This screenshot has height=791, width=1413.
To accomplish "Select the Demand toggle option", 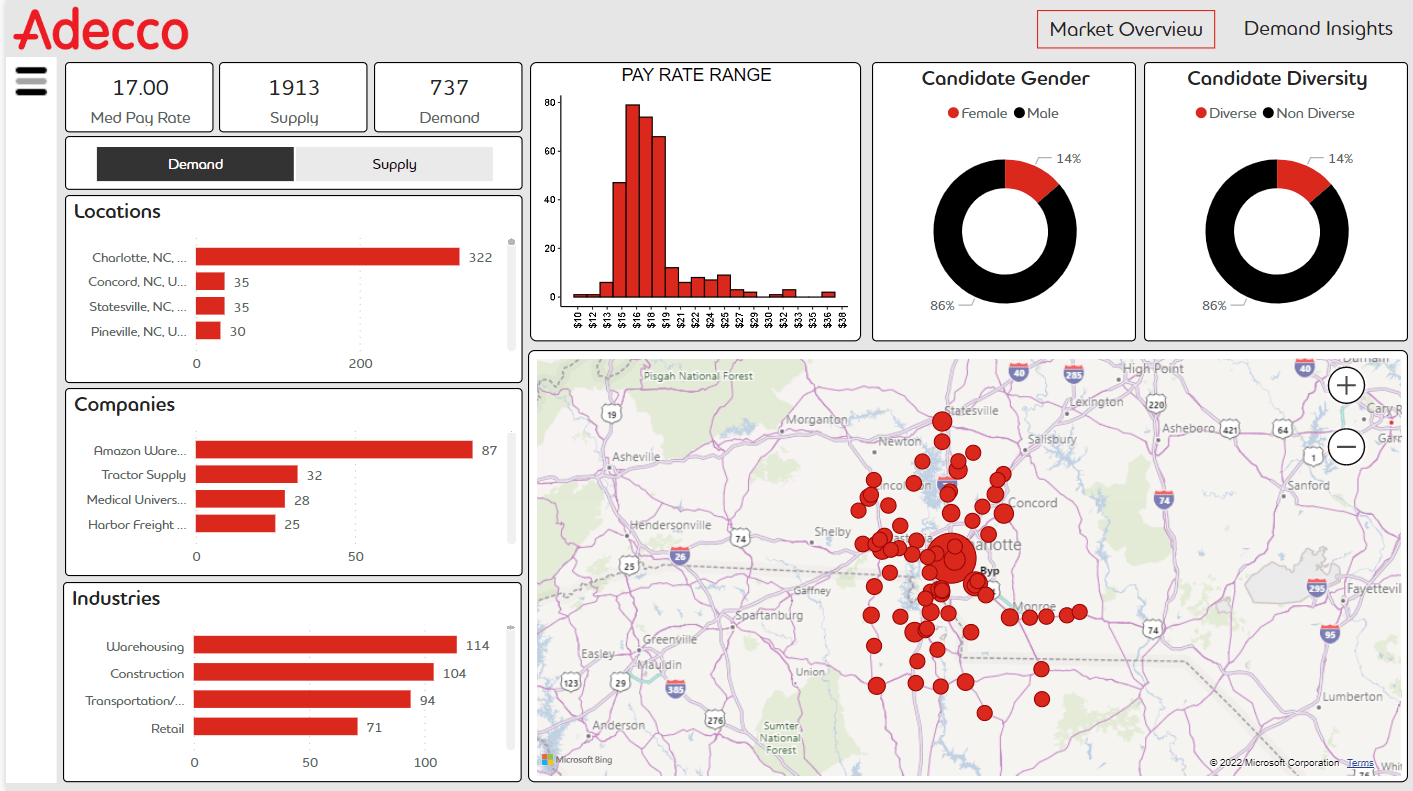I will [x=196, y=164].
